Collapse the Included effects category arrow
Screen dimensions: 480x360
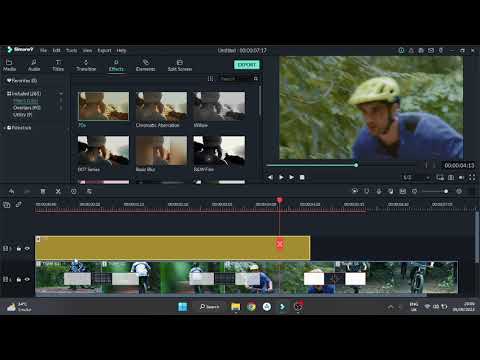[61, 94]
